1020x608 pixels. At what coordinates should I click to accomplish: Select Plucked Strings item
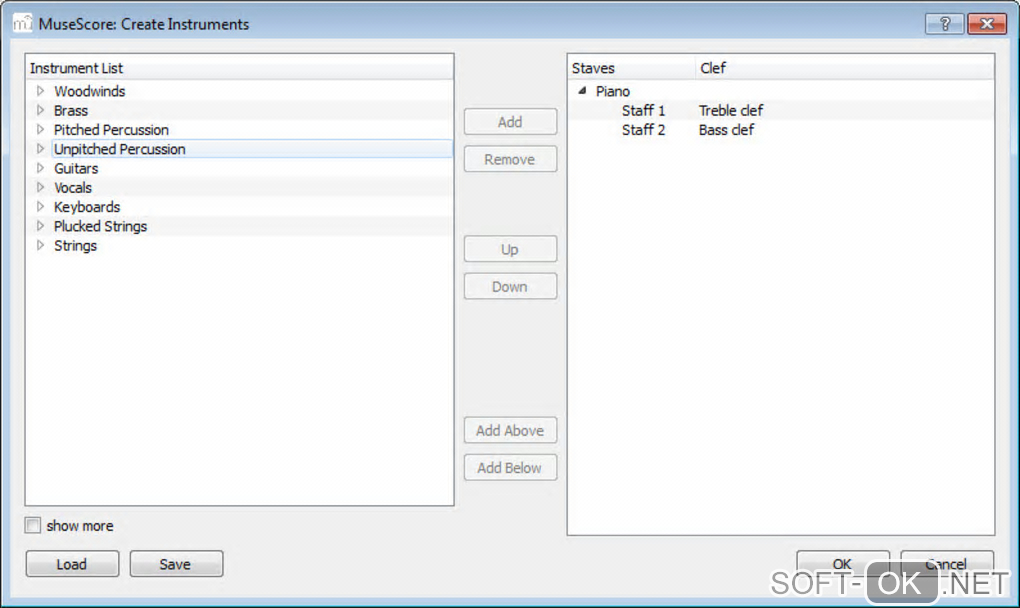[x=101, y=226]
